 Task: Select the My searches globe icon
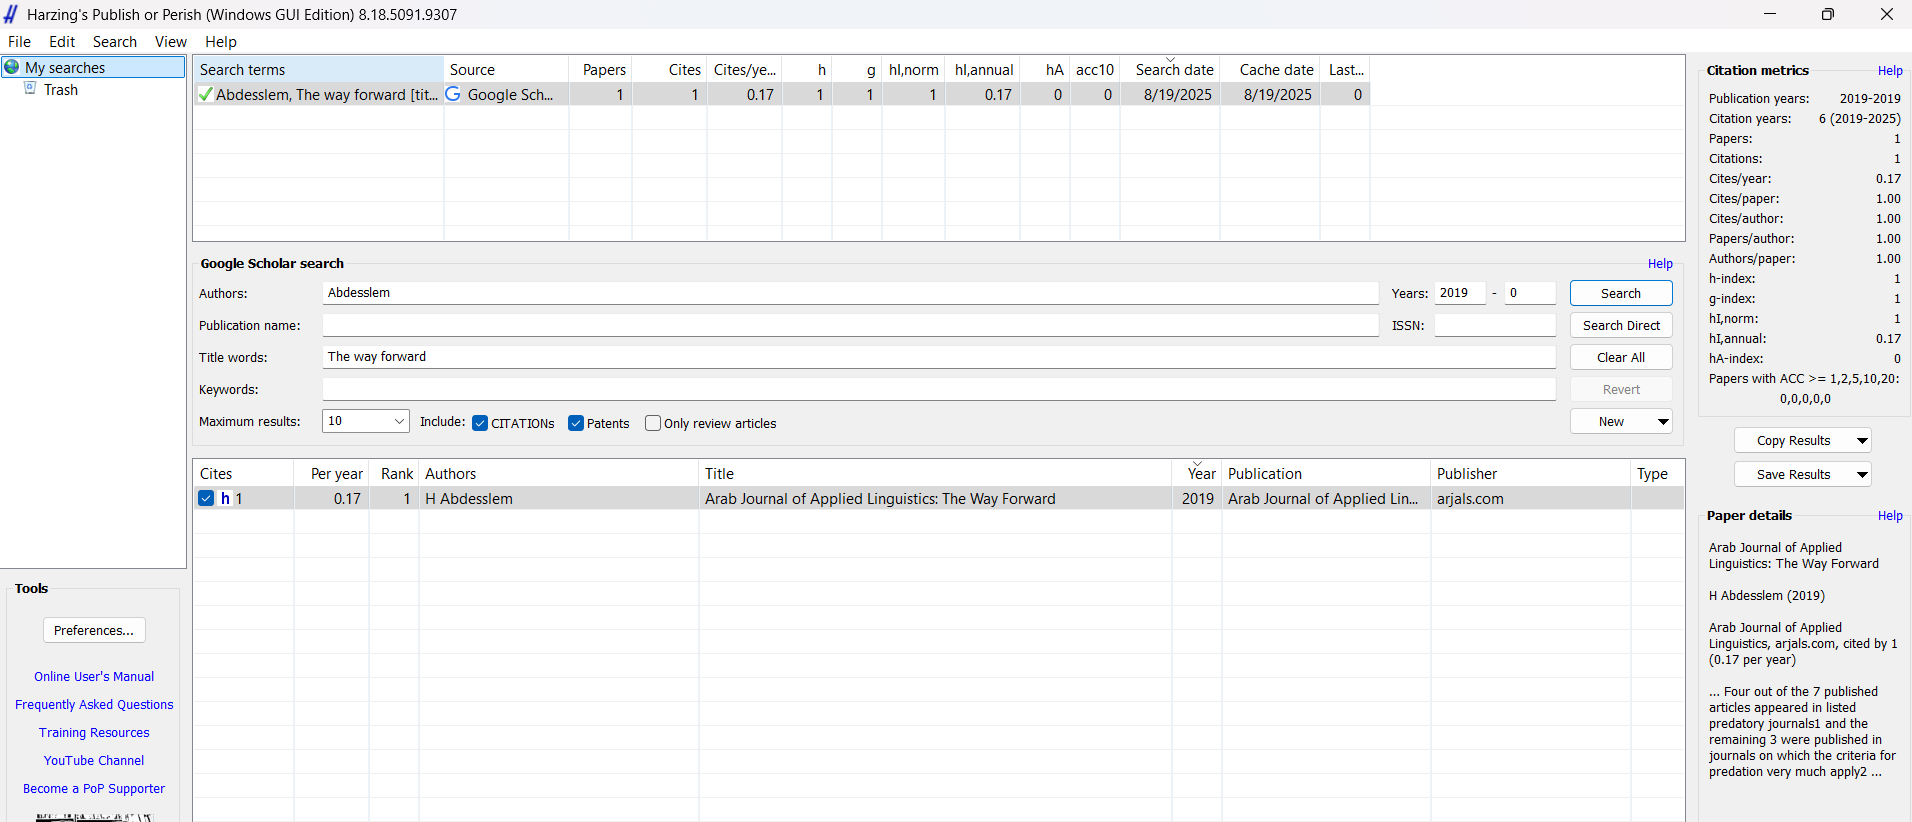coord(12,67)
